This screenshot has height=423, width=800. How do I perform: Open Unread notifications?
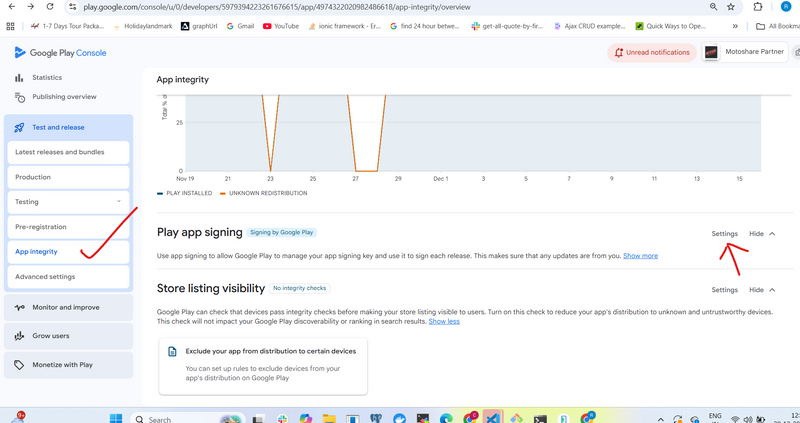point(651,52)
